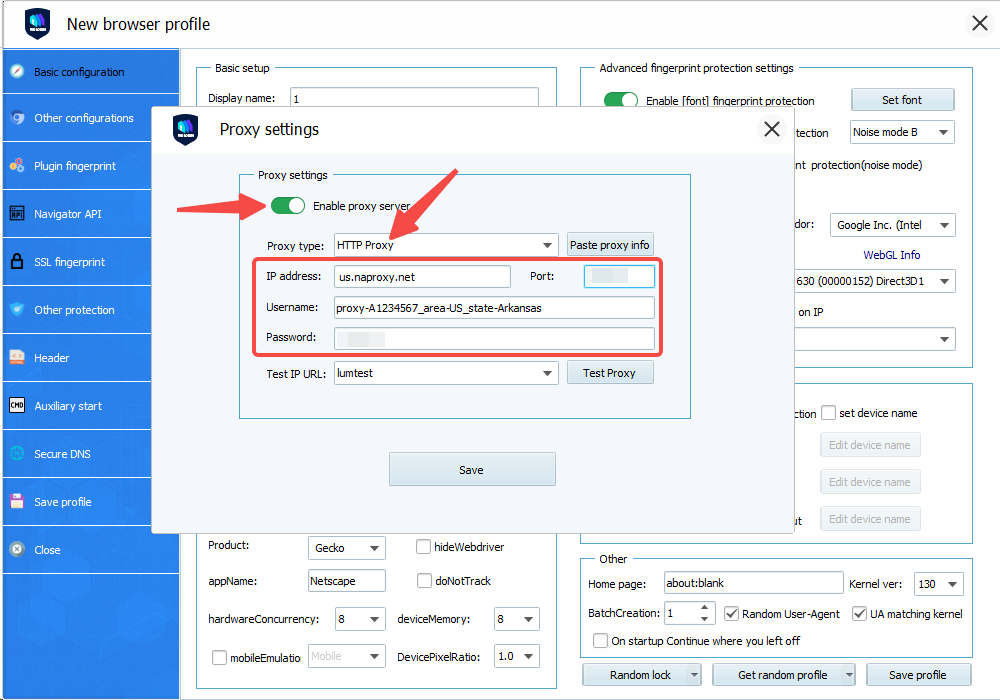This screenshot has width=1000, height=700.
Task: Click the Plugin fingerprint puzzle icon
Action: click(17, 166)
